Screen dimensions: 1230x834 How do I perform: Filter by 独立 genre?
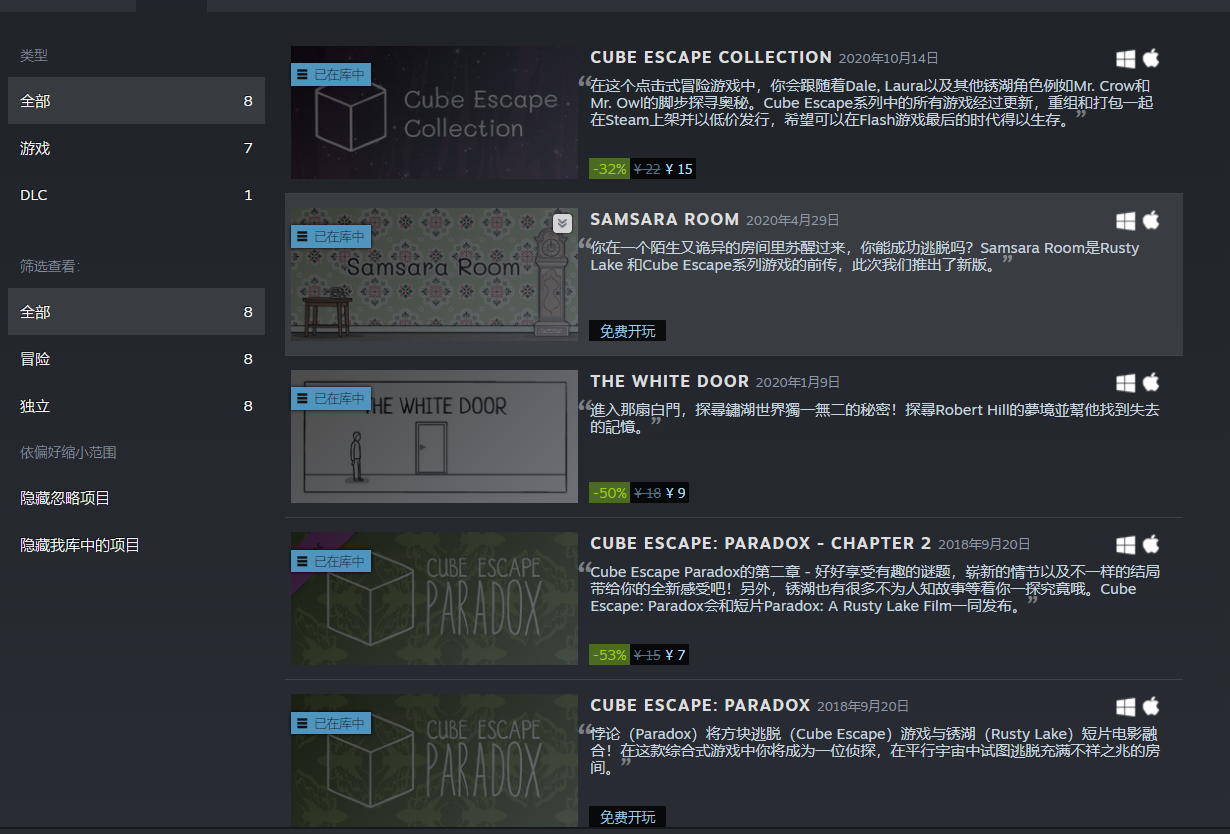tap(136, 406)
